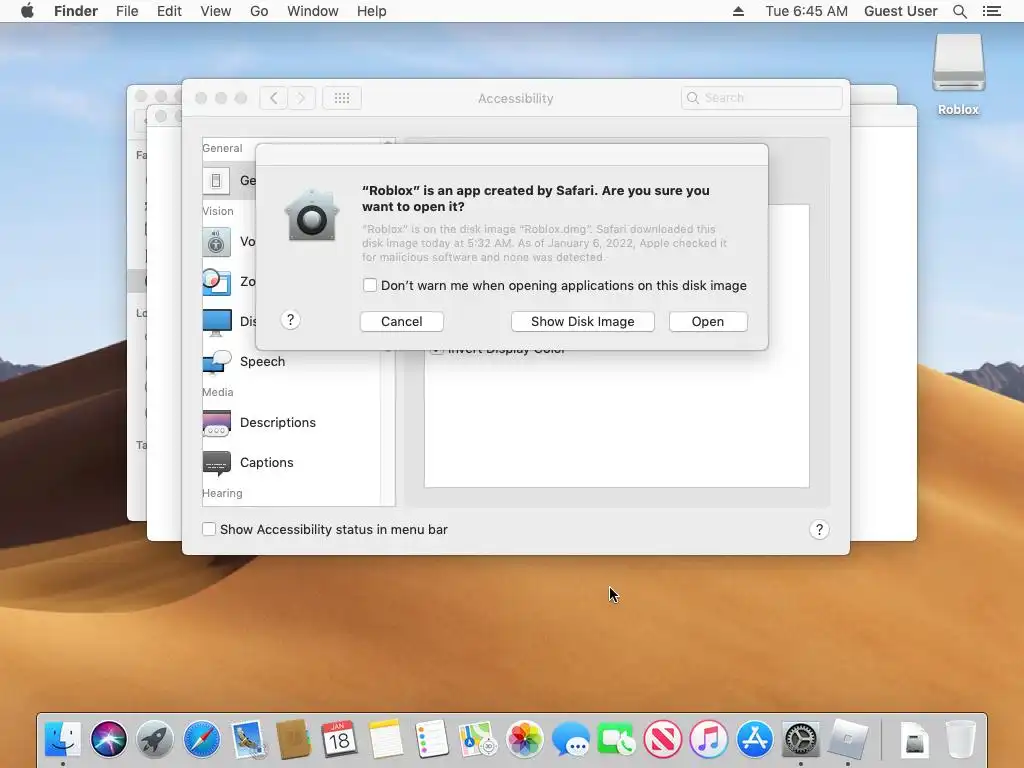
Task: Toggle Show Accessibility status in menu bar
Action: (x=209, y=529)
